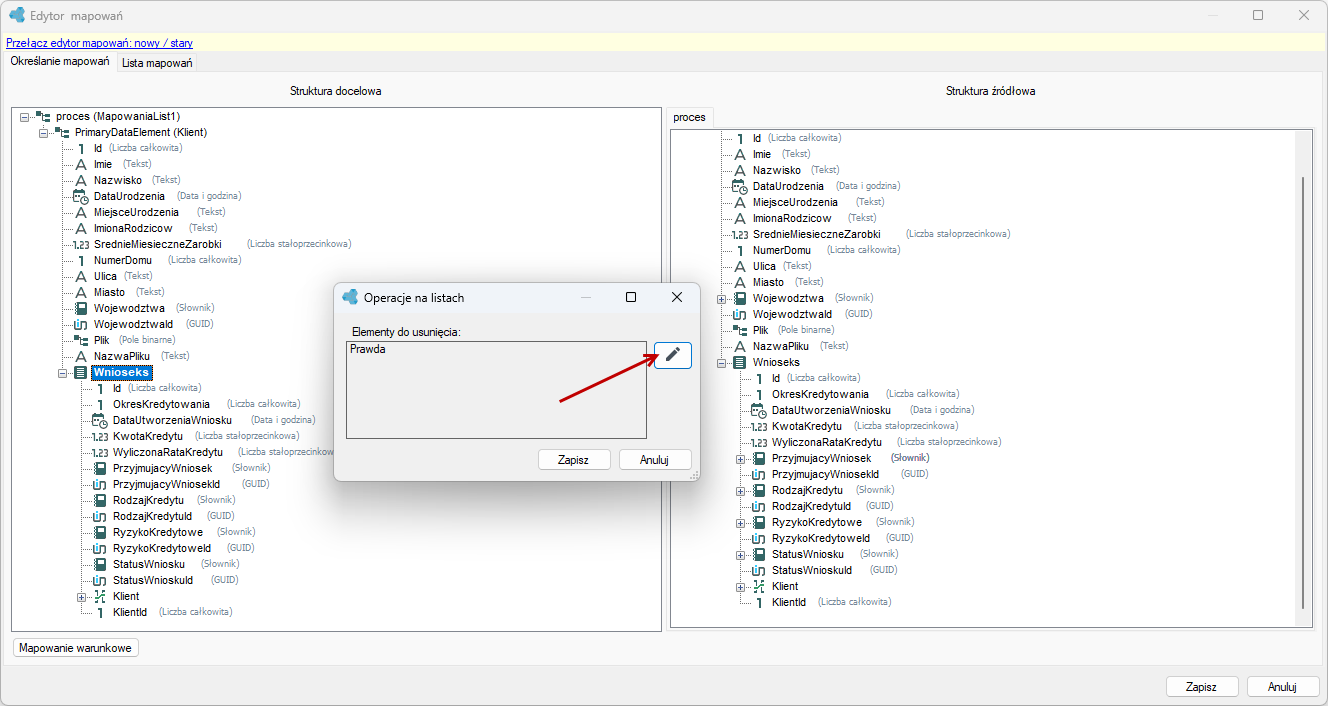Screen dimensions: 1328x706
Task: Click Zapisz at the bottom of Edytor mapowań
Action: 1201,687
